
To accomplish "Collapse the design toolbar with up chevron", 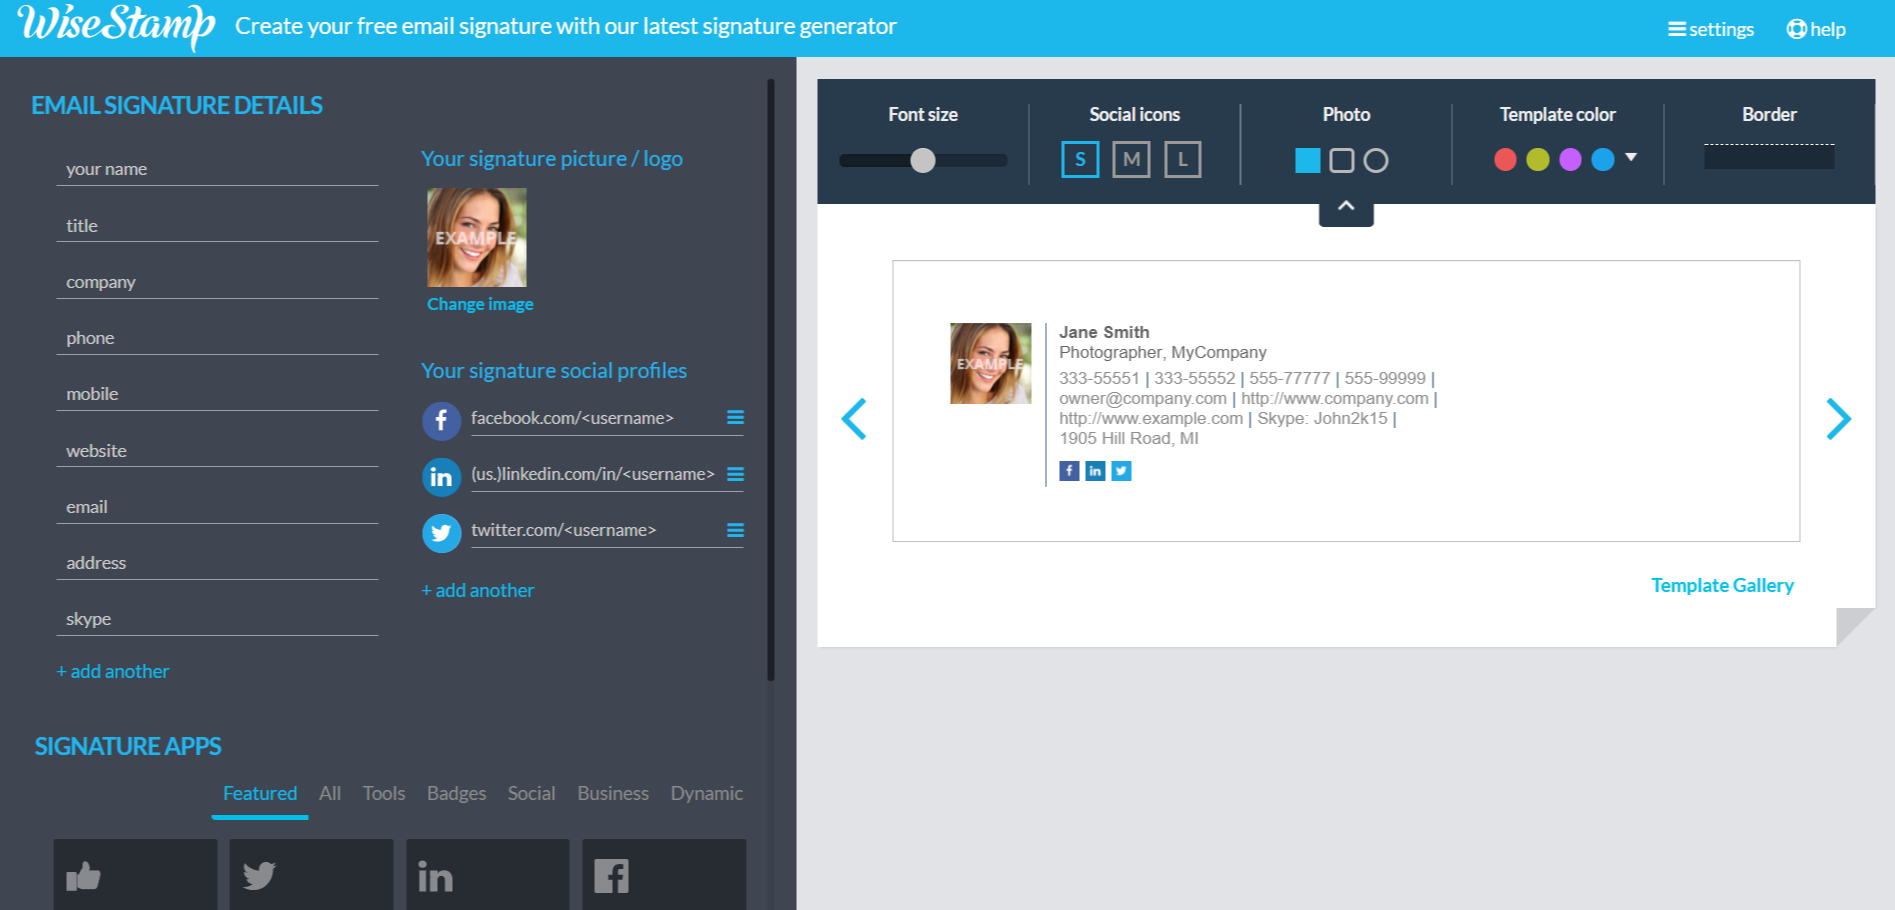I will click(1346, 207).
